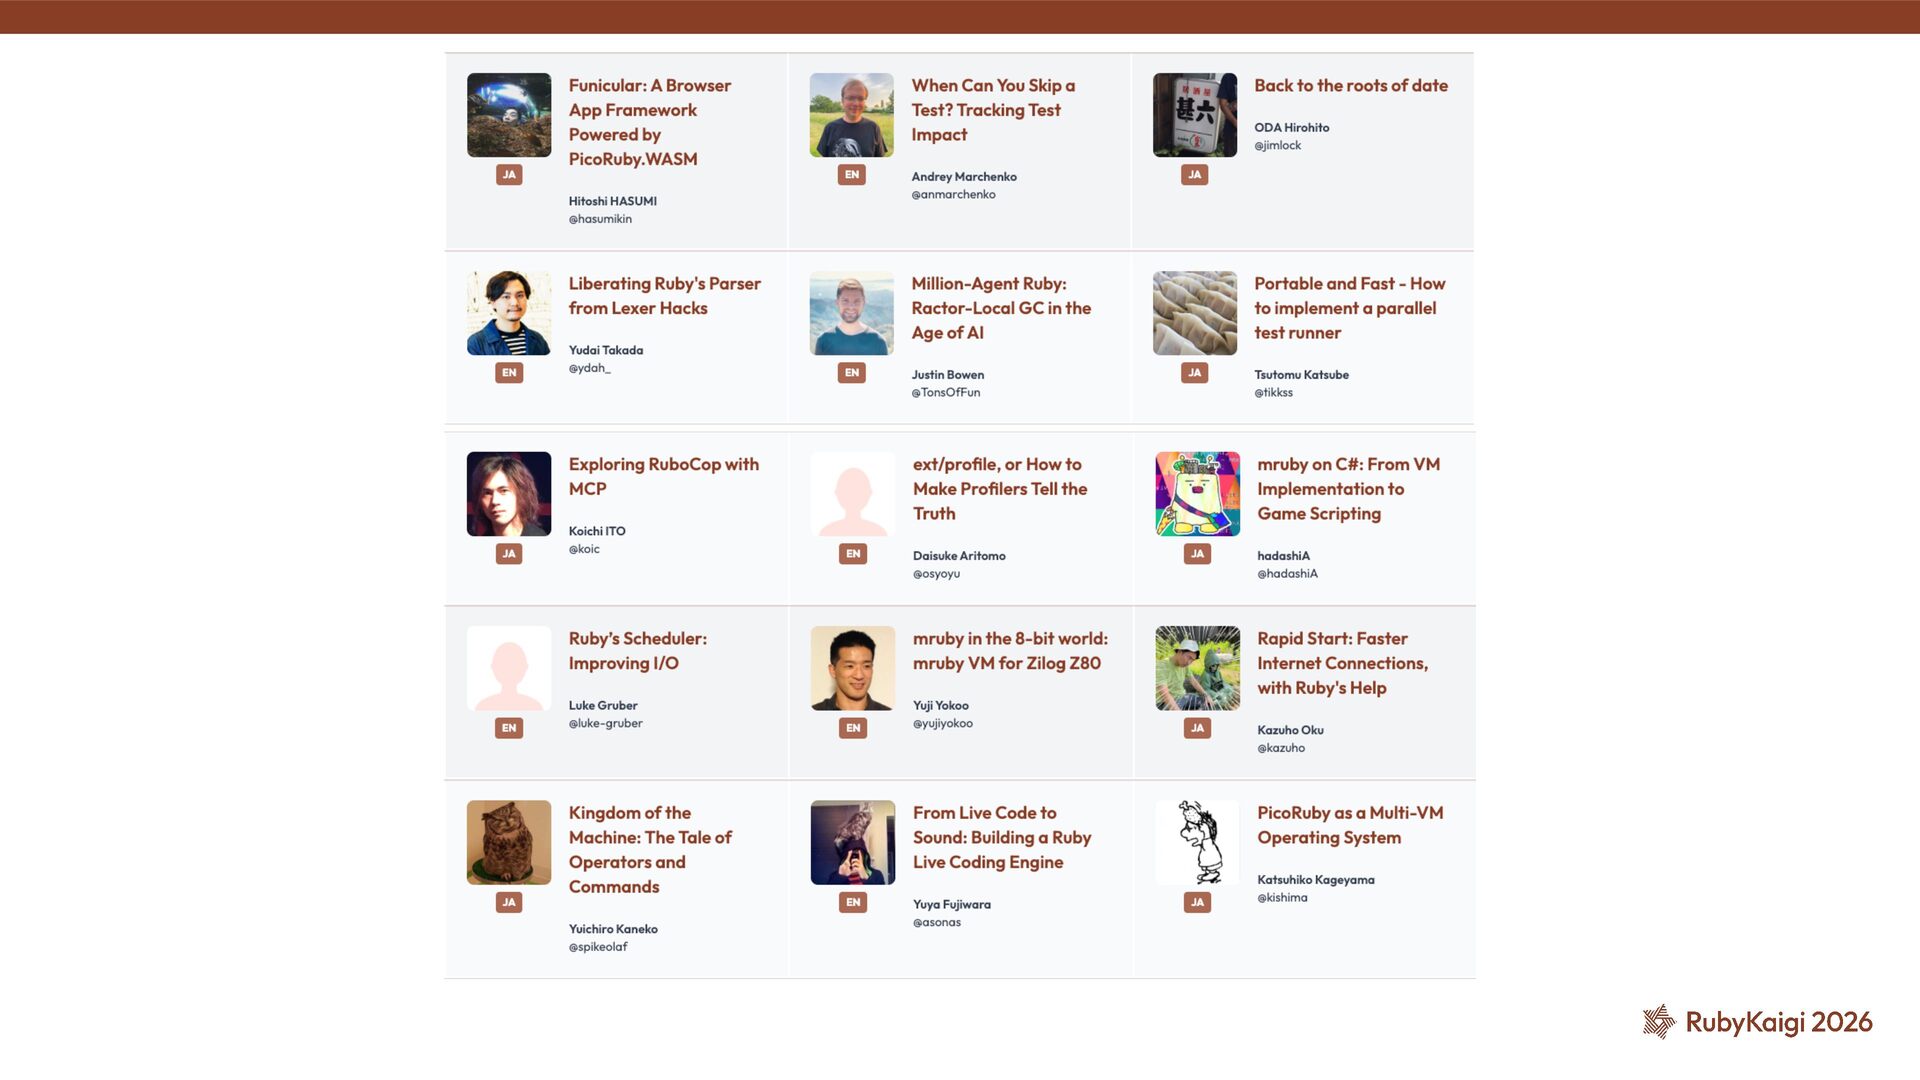Click the @spikeolaf handle

tap(598, 947)
